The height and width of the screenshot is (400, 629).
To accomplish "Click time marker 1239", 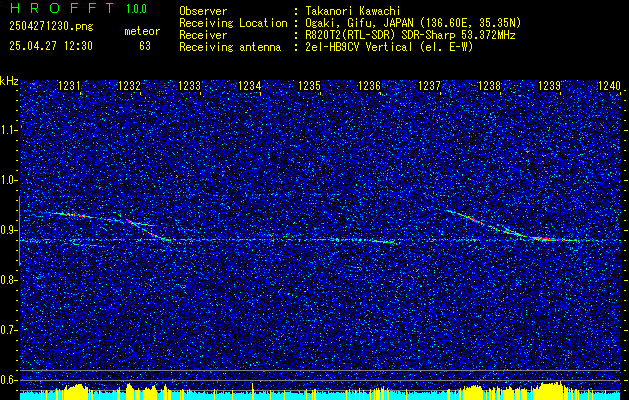I will pos(550,86).
